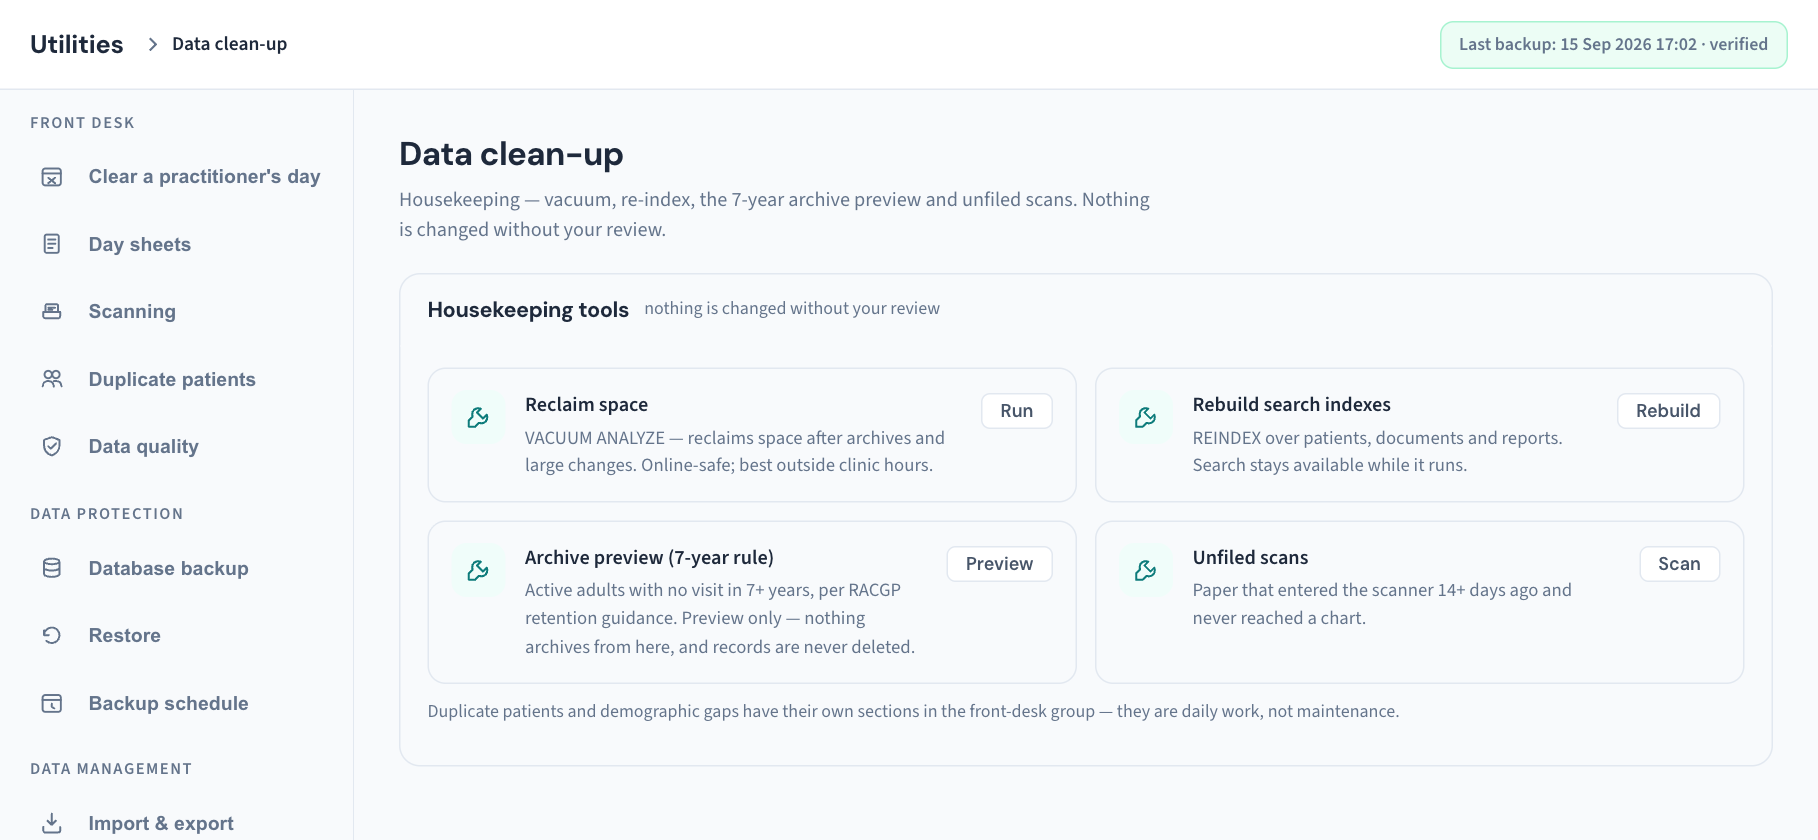The height and width of the screenshot is (840, 1818).
Task: Run the Reclaim space vacuum
Action: pos(1016,411)
